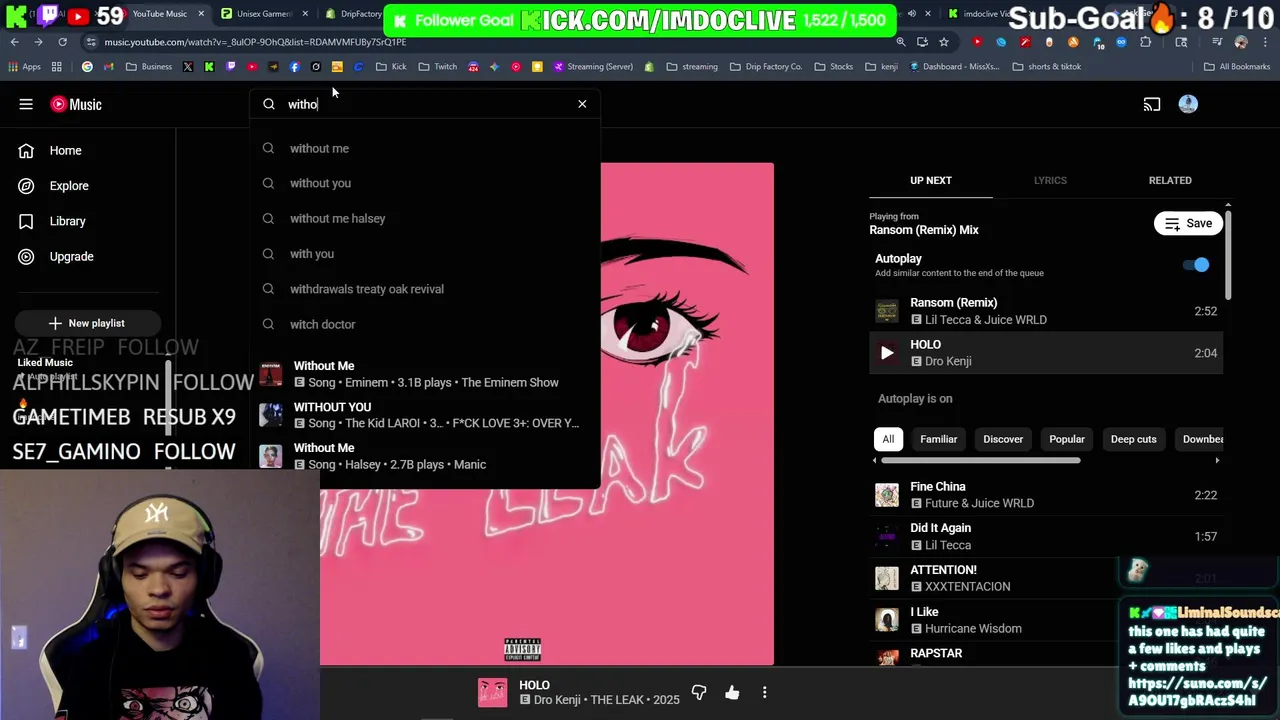1280x720 pixels.
Task: Open the Business bookmarks folder
Action: point(149,67)
